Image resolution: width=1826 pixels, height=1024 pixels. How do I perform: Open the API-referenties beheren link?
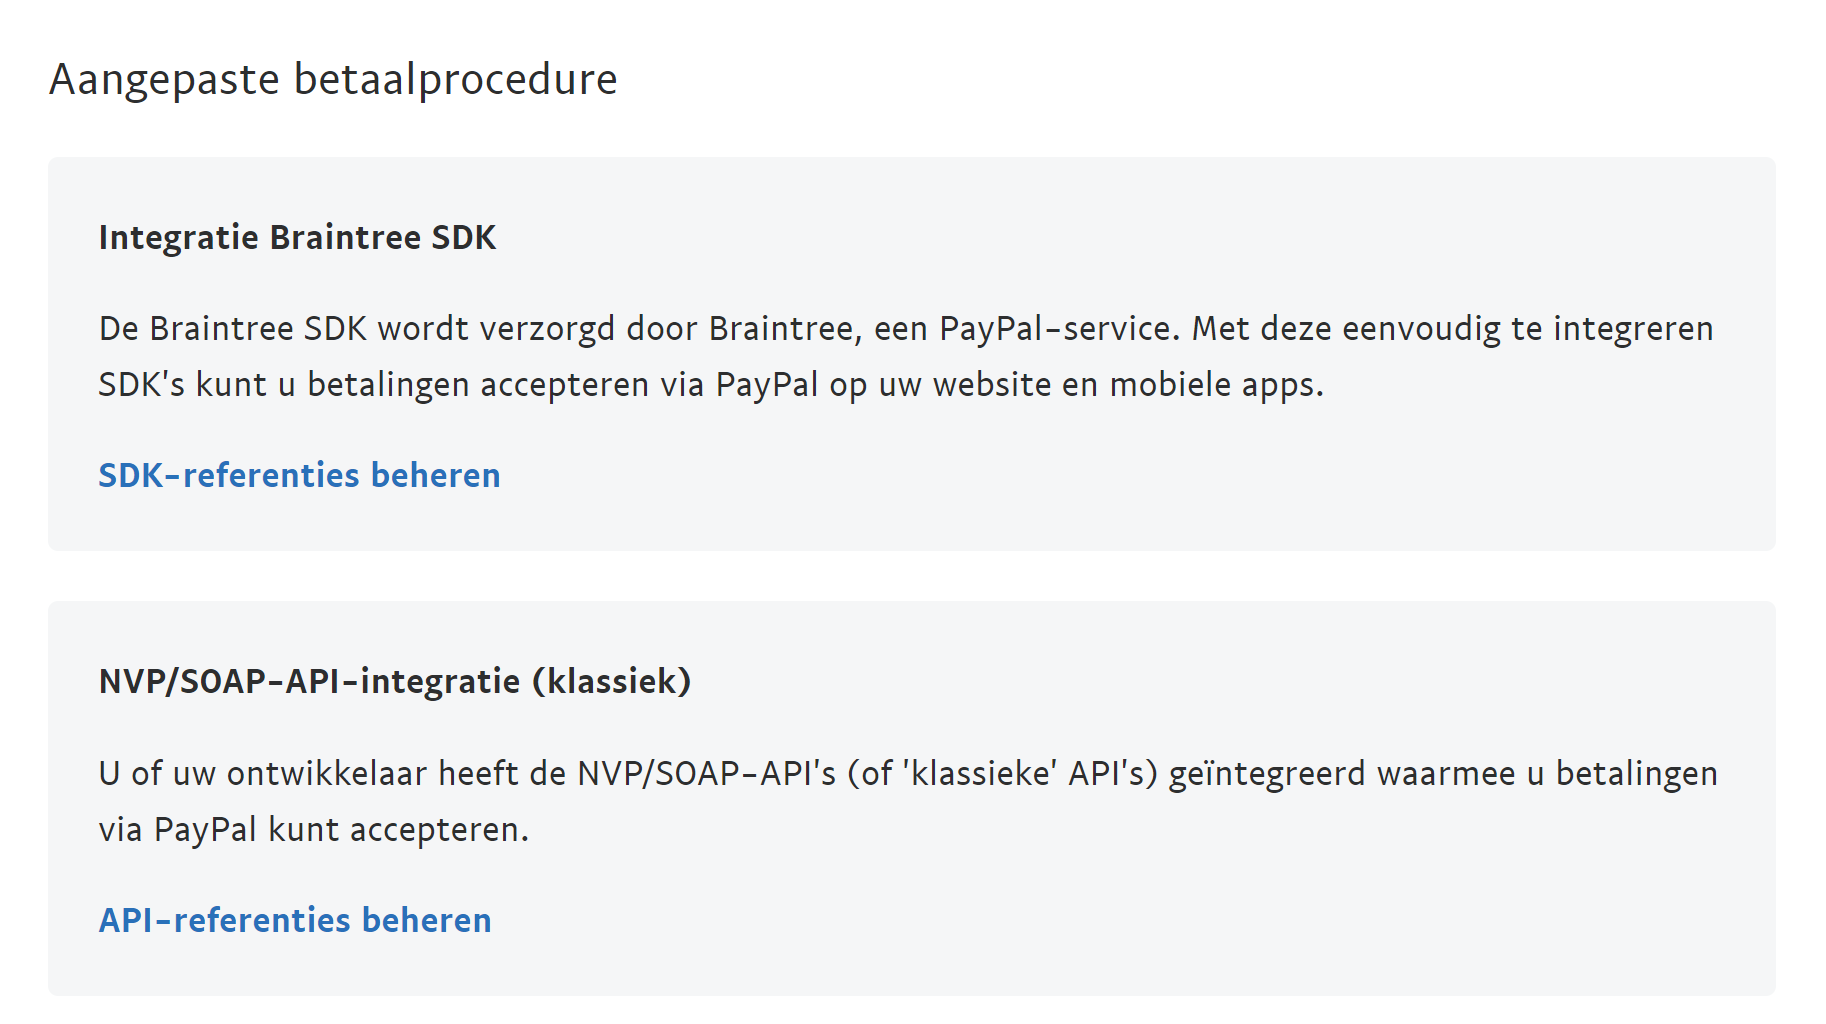click(x=295, y=920)
